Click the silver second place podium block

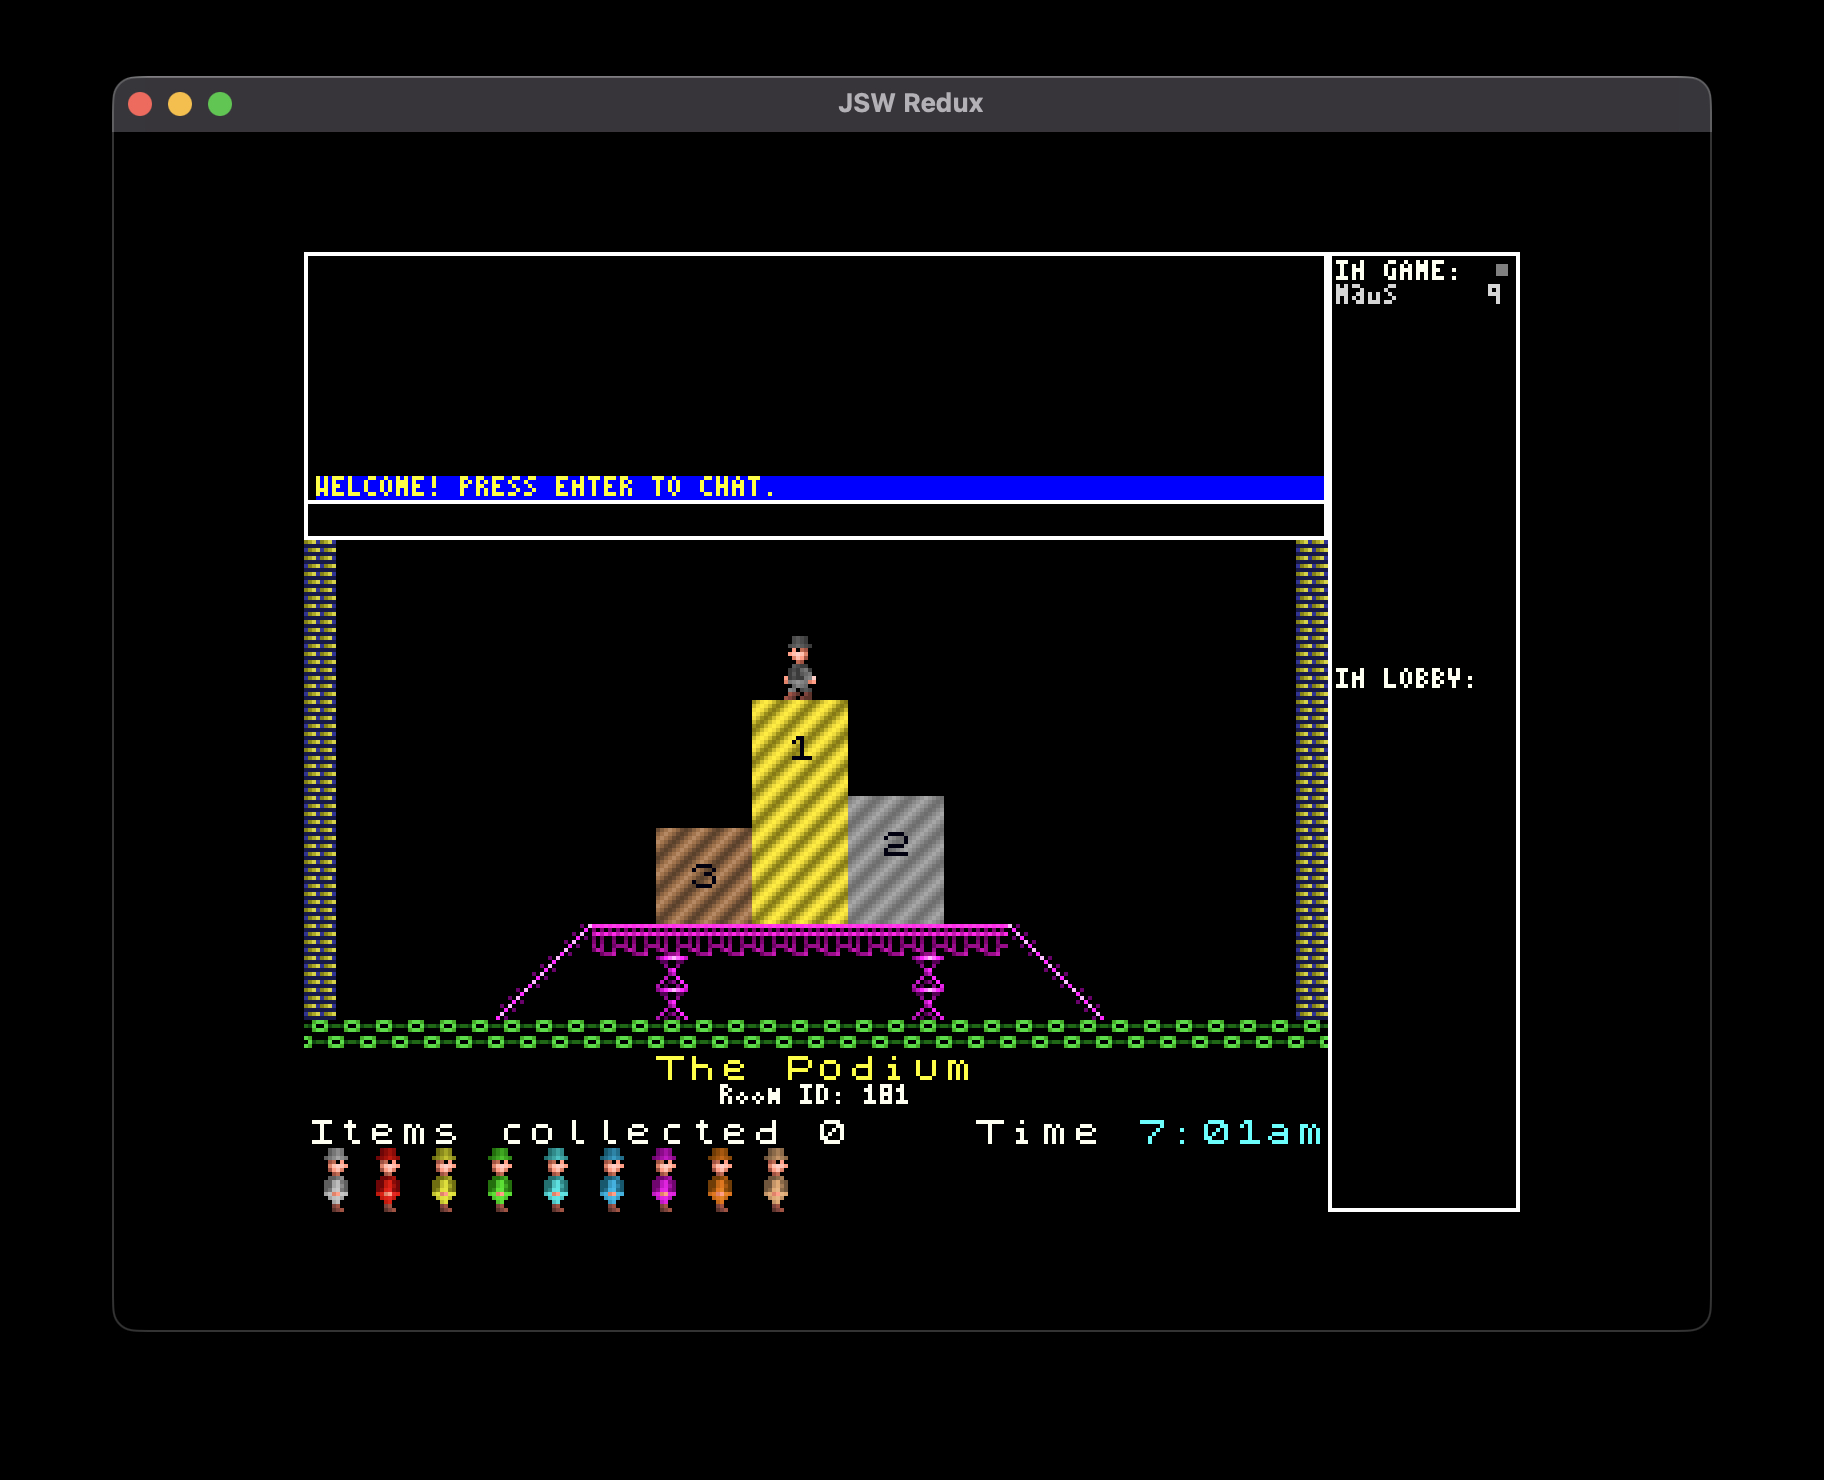[x=895, y=860]
